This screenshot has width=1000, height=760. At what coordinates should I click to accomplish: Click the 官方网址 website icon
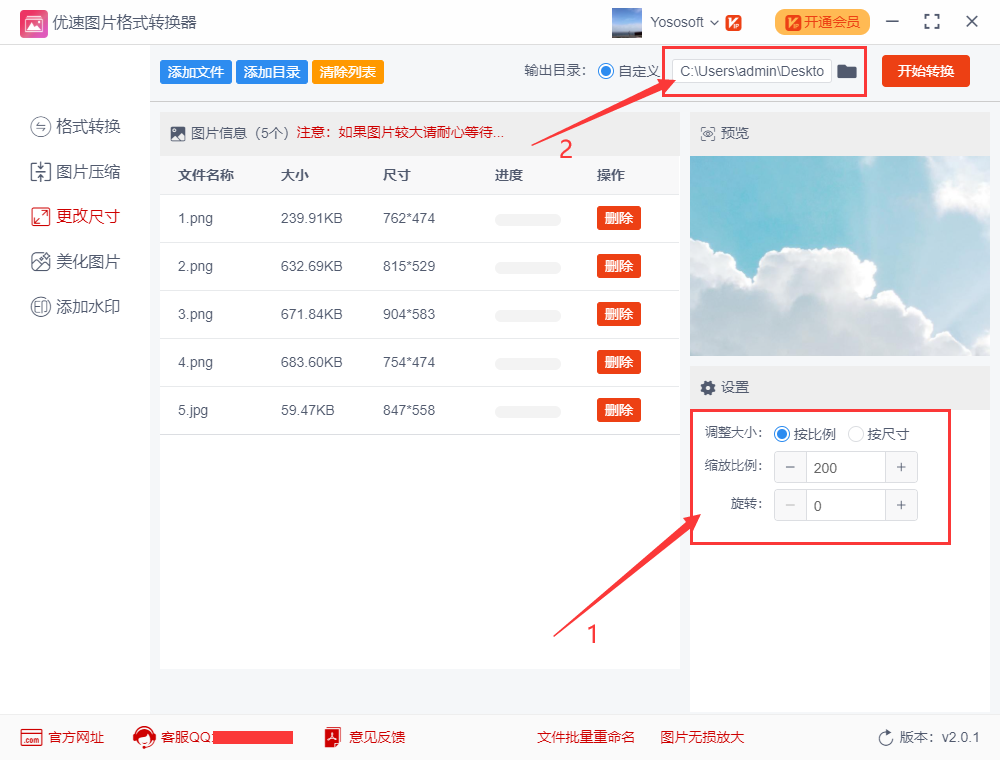point(31,737)
